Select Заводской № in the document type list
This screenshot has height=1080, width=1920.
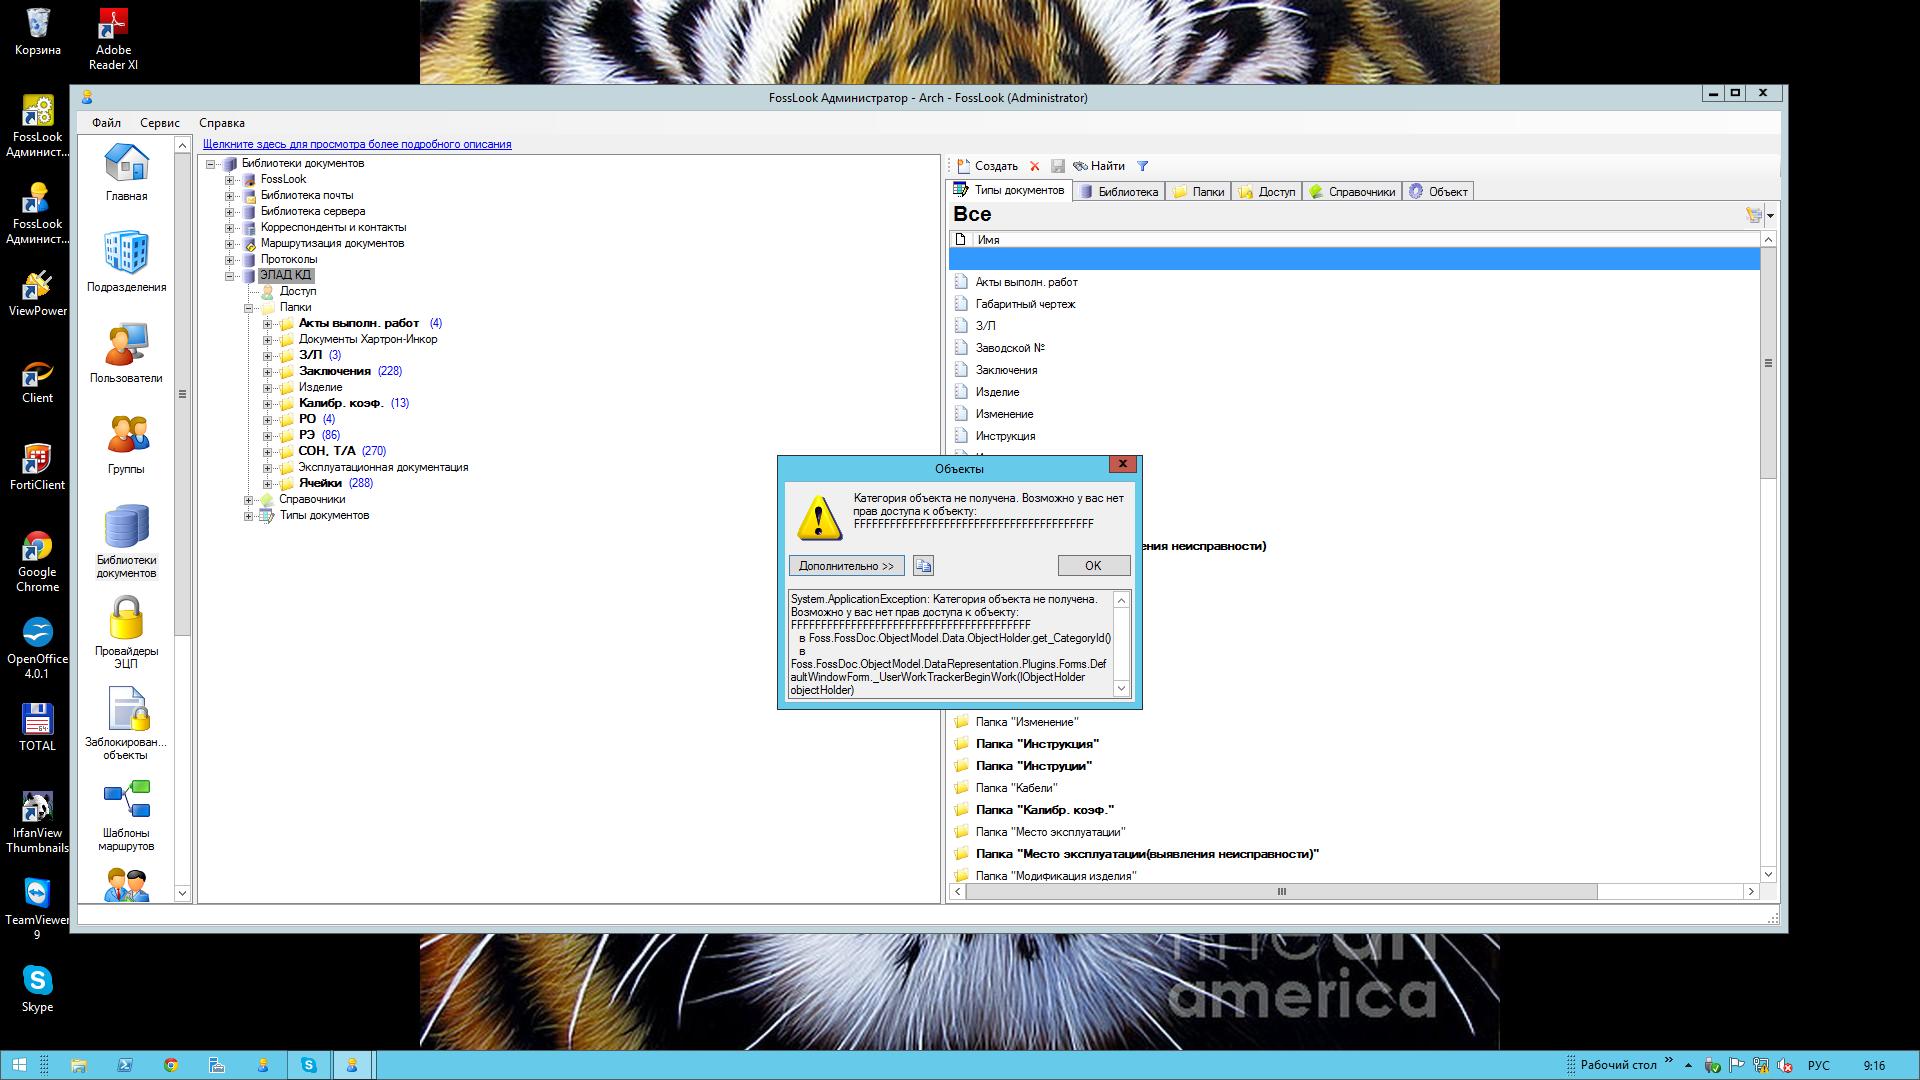[1010, 348]
